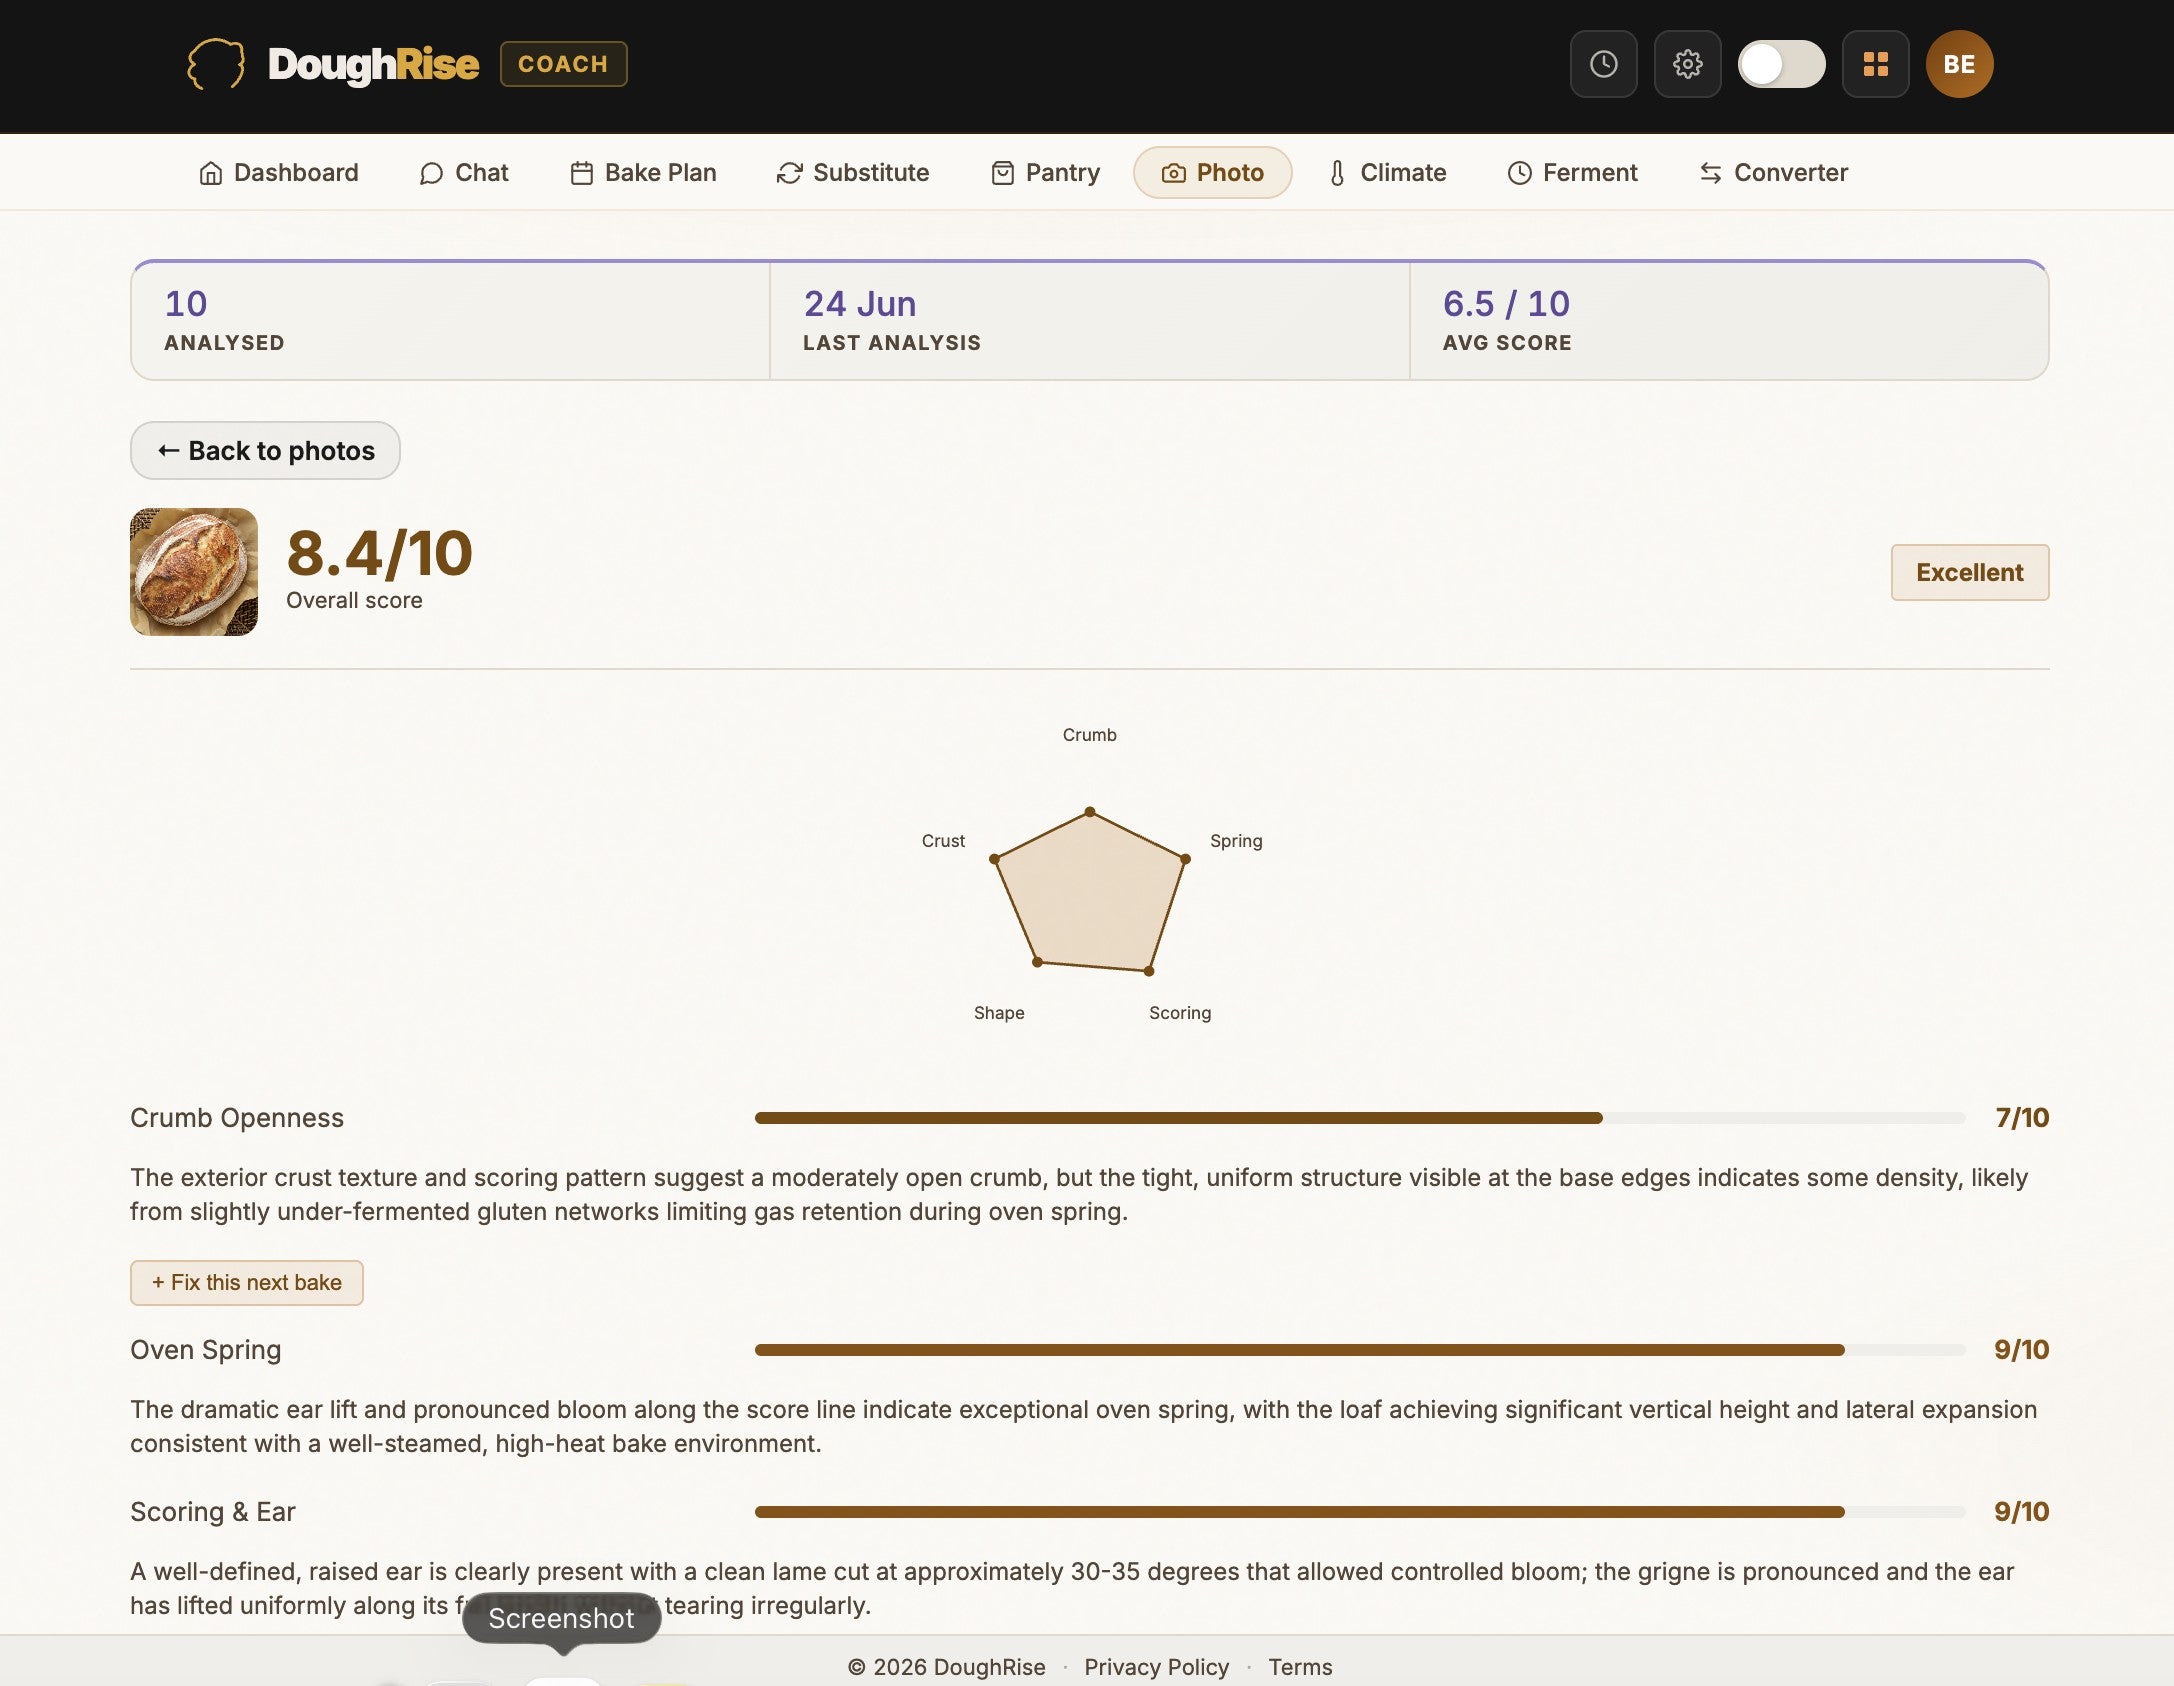Screen dimensions: 2174x1686
Task: Click the Scoring label on radar chart
Action: coord(1180,1013)
